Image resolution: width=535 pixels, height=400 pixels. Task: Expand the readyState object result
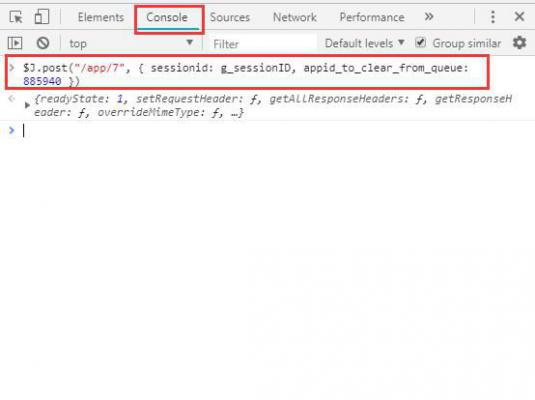(27, 105)
